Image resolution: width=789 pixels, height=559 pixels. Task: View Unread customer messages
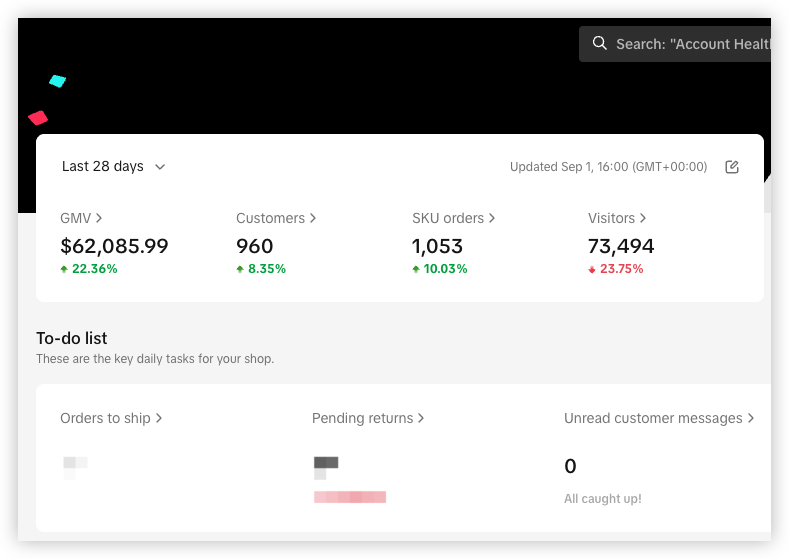(659, 418)
